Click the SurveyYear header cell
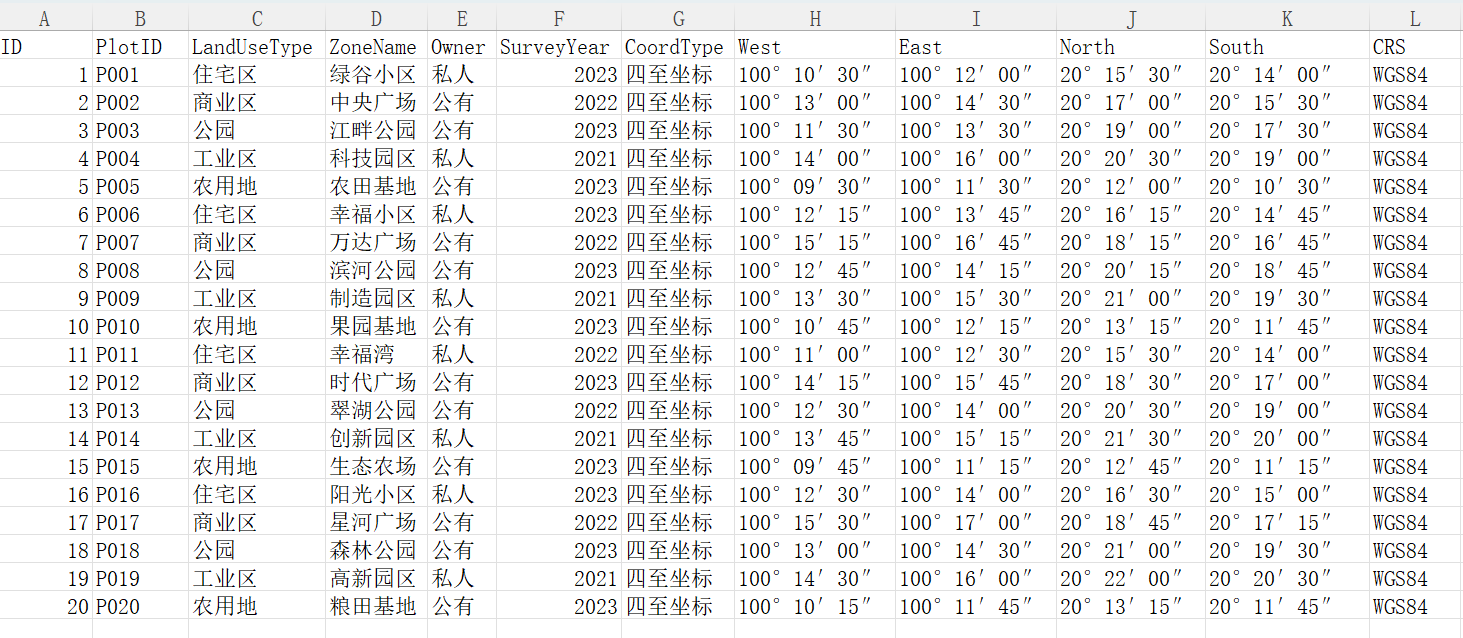Viewport: 1463px width, 638px height. pyautogui.click(x=558, y=46)
